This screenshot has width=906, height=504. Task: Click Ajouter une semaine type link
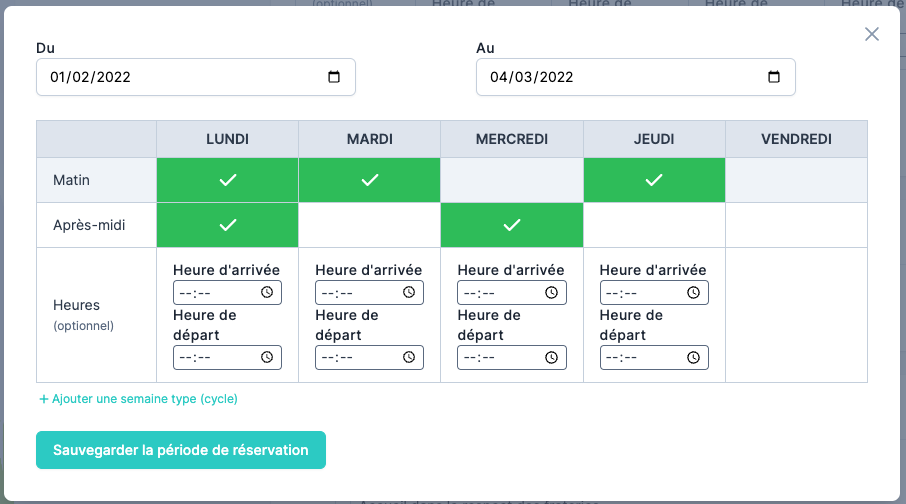[x=138, y=398]
